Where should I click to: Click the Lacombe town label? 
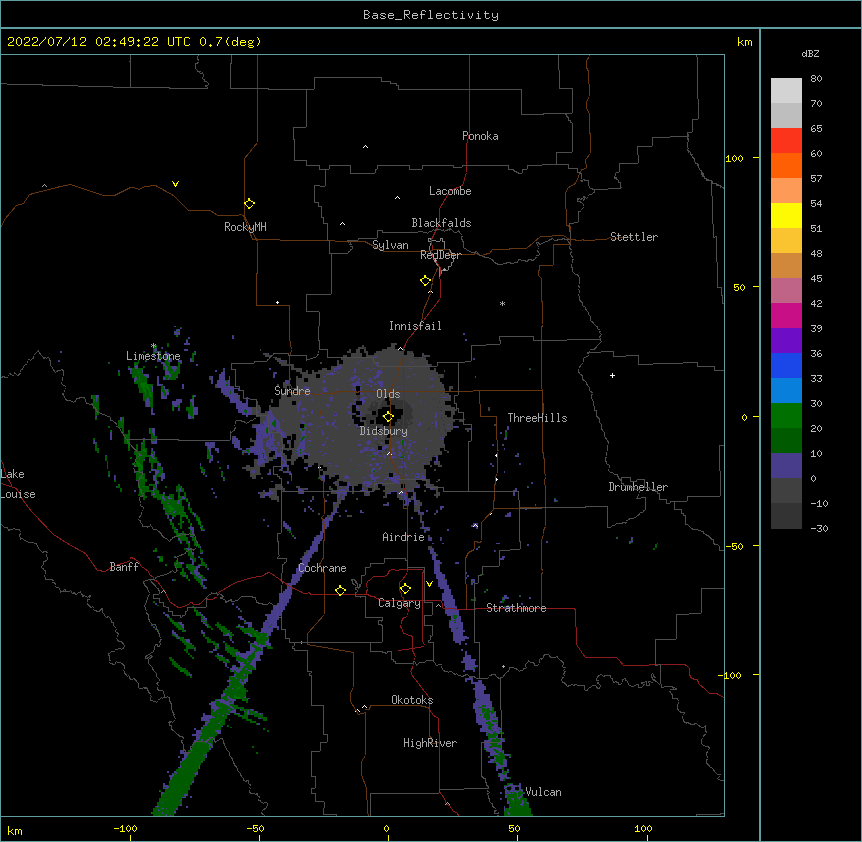[450, 191]
